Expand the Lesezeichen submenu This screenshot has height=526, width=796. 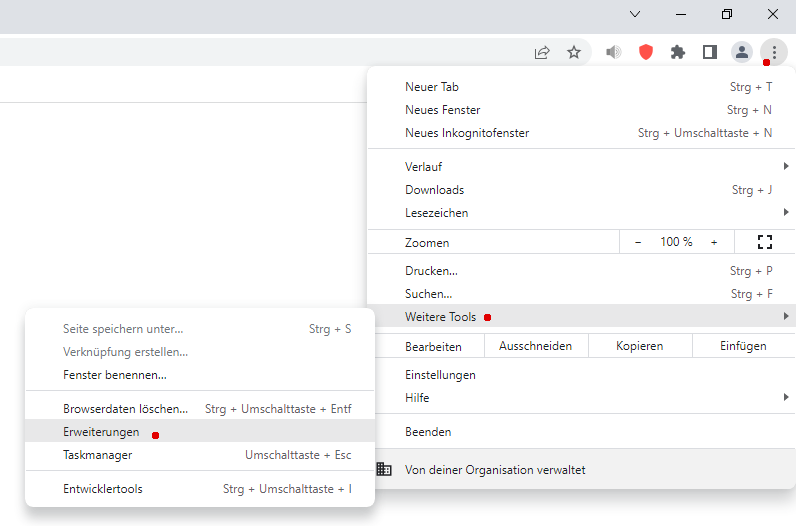pyautogui.click(x=580, y=213)
